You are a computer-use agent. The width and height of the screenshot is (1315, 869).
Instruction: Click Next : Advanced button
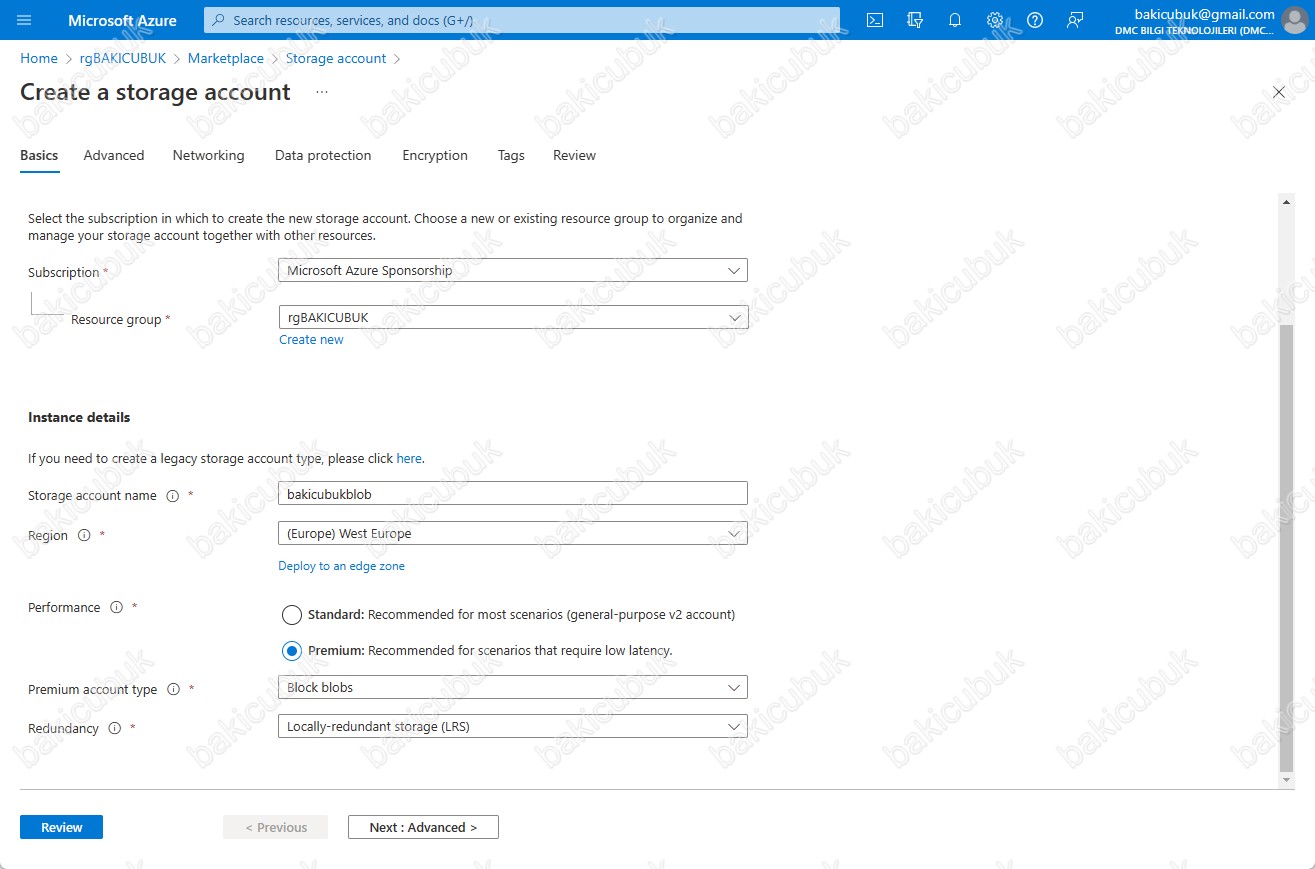(x=423, y=827)
